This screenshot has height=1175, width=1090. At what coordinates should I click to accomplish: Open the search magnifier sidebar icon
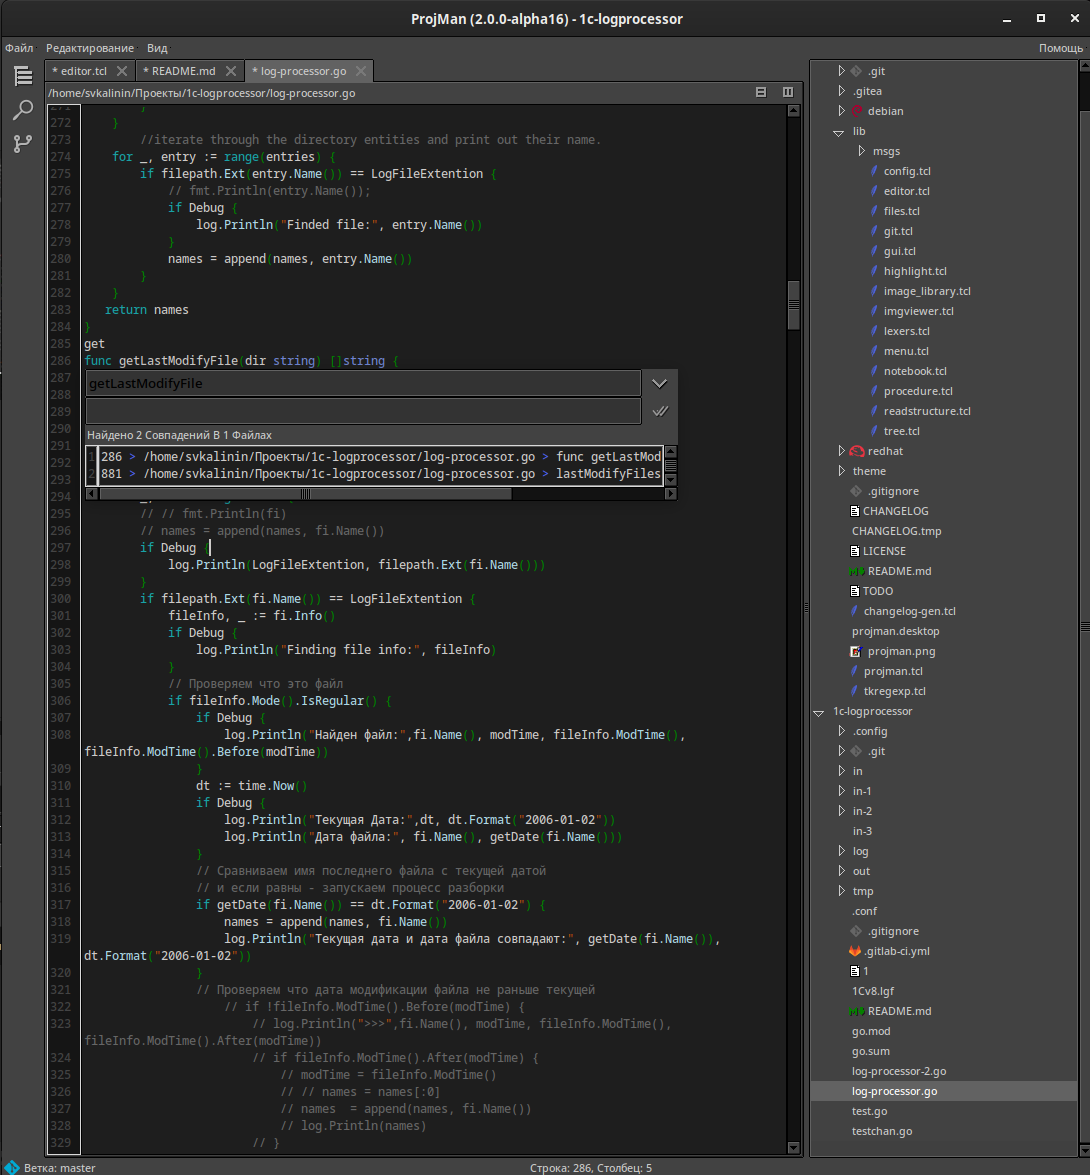(x=23, y=110)
